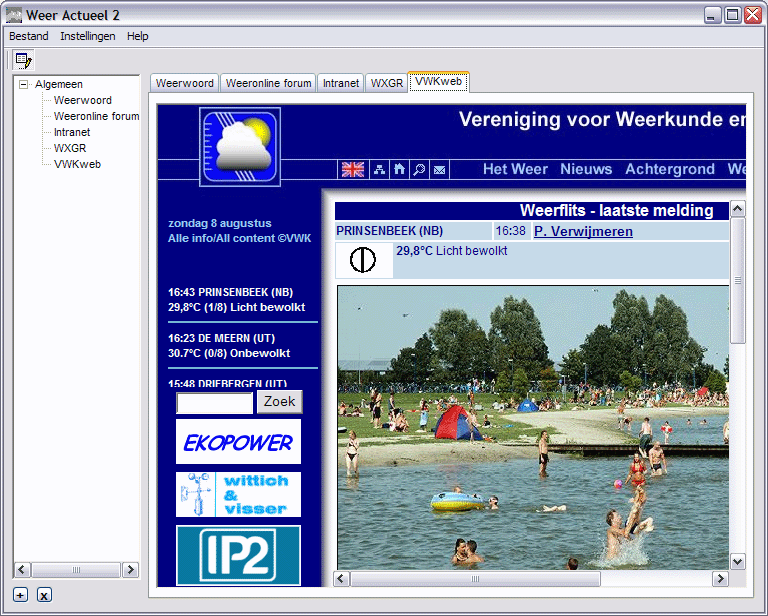This screenshot has height=616, width=768.
Task: Click the x remove button at bottom left
Action: pyautogui.click(x=44, y=595)
